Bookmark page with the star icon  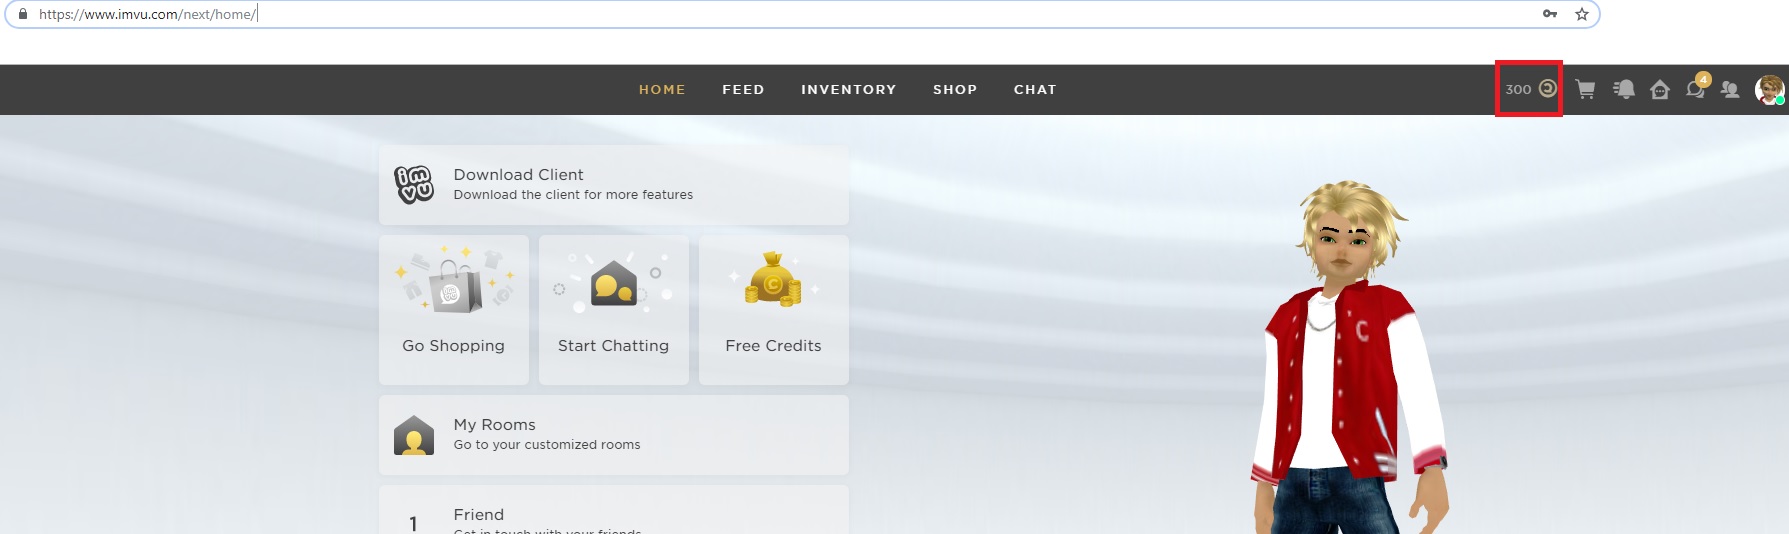(x=1582, y=14)
